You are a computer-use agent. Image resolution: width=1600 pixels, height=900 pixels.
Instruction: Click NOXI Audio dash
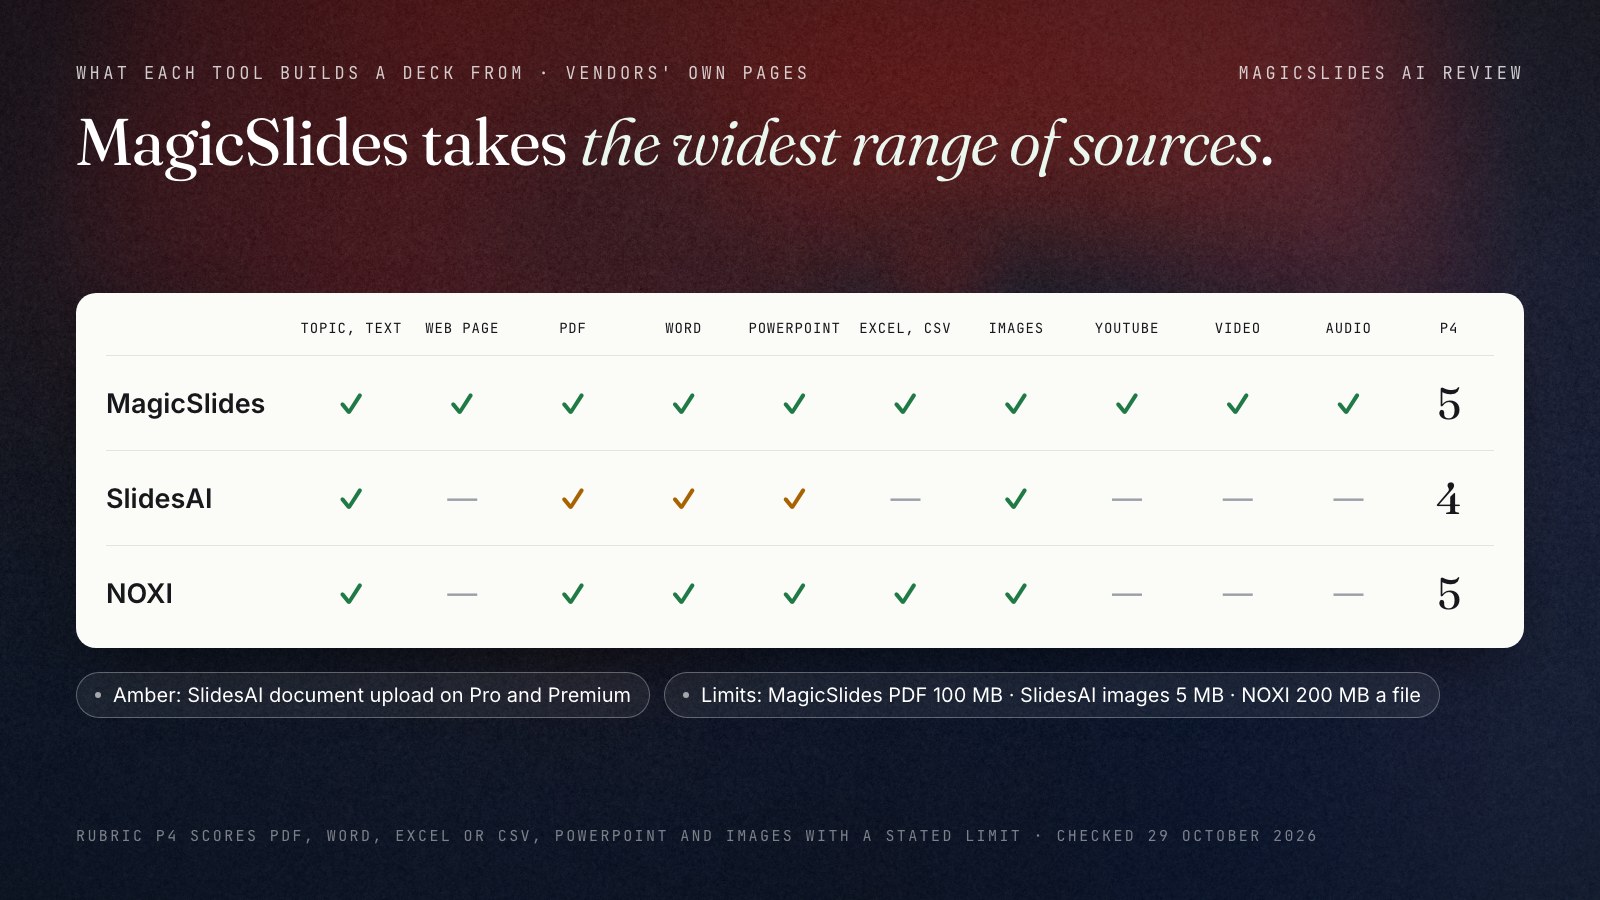1348,594
